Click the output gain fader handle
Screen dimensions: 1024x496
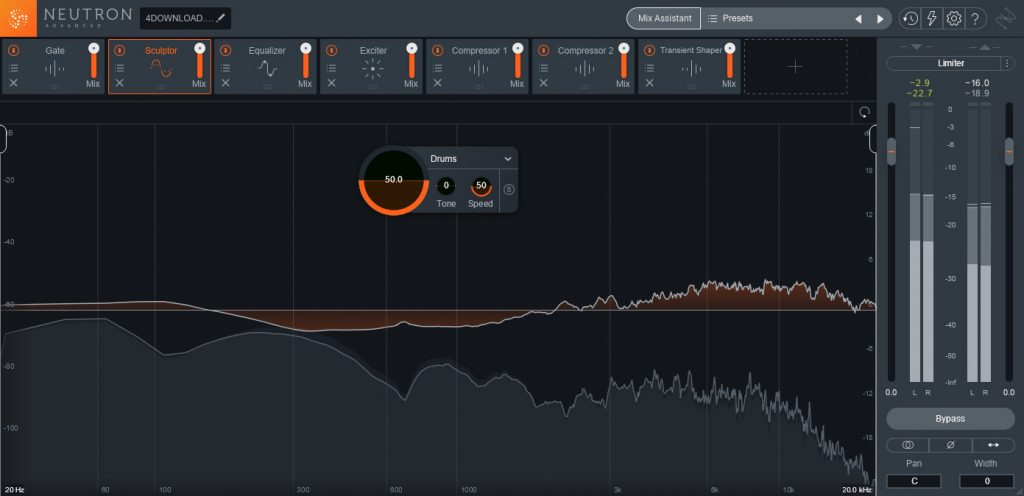(1009, 151)
